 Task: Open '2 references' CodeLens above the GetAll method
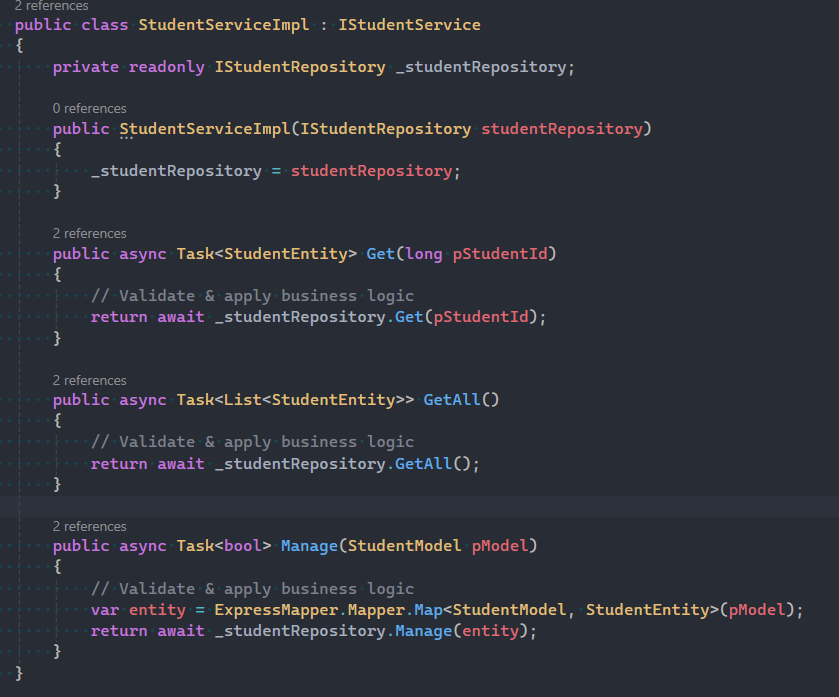(89, 380)
